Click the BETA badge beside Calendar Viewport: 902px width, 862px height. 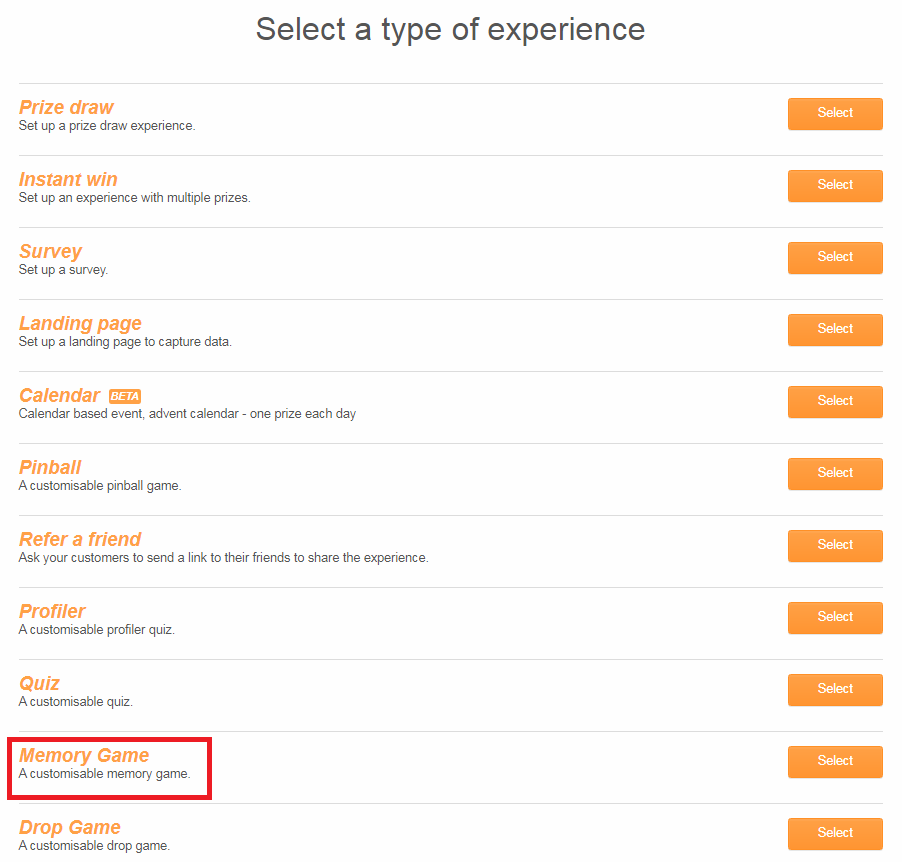[125, 396]
